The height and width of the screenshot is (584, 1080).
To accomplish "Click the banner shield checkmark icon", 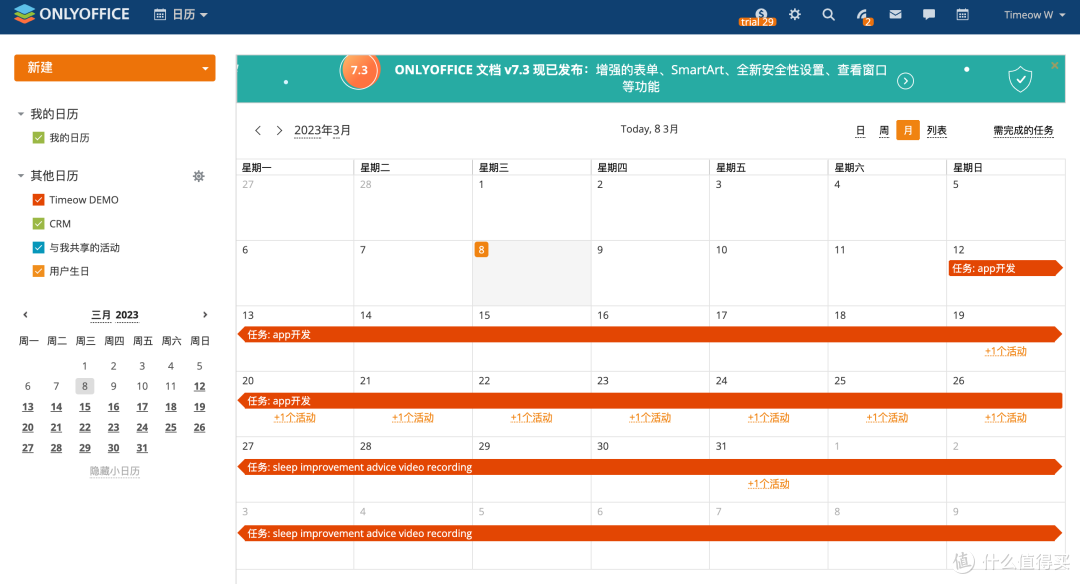I will point(1020,79).
